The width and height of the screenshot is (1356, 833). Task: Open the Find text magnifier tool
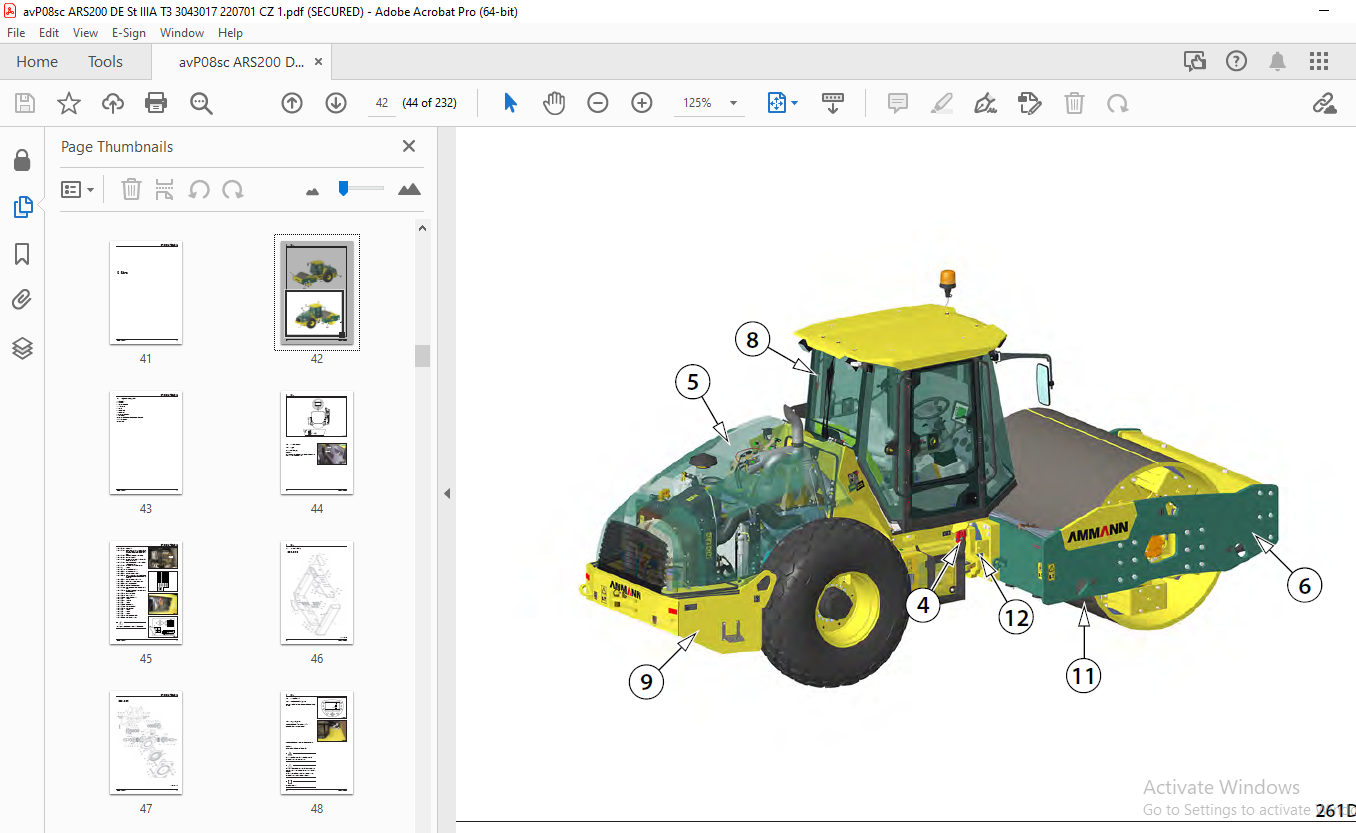click(201, 103)
